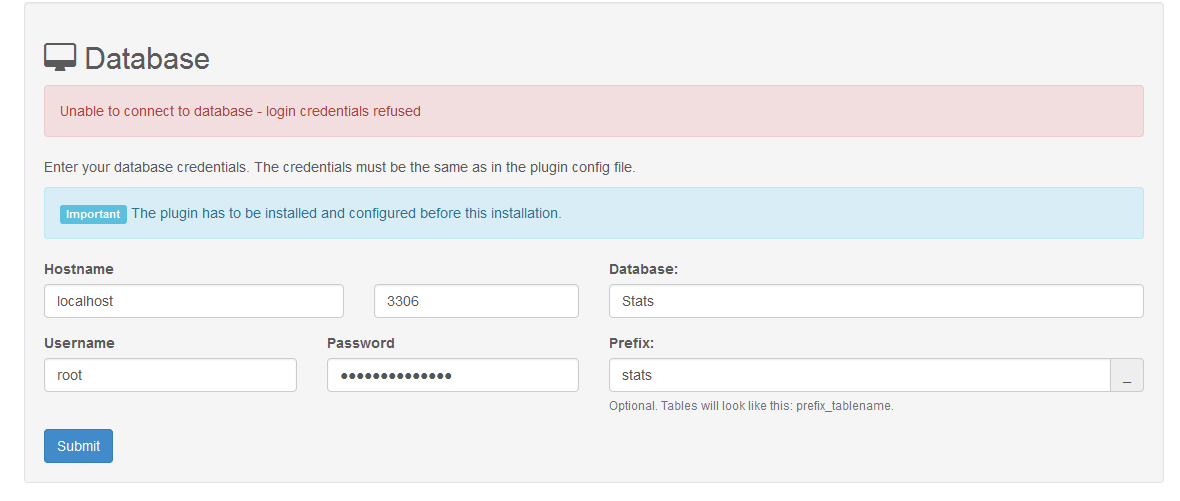Focus the masked Password field

[x=452, y=375]
